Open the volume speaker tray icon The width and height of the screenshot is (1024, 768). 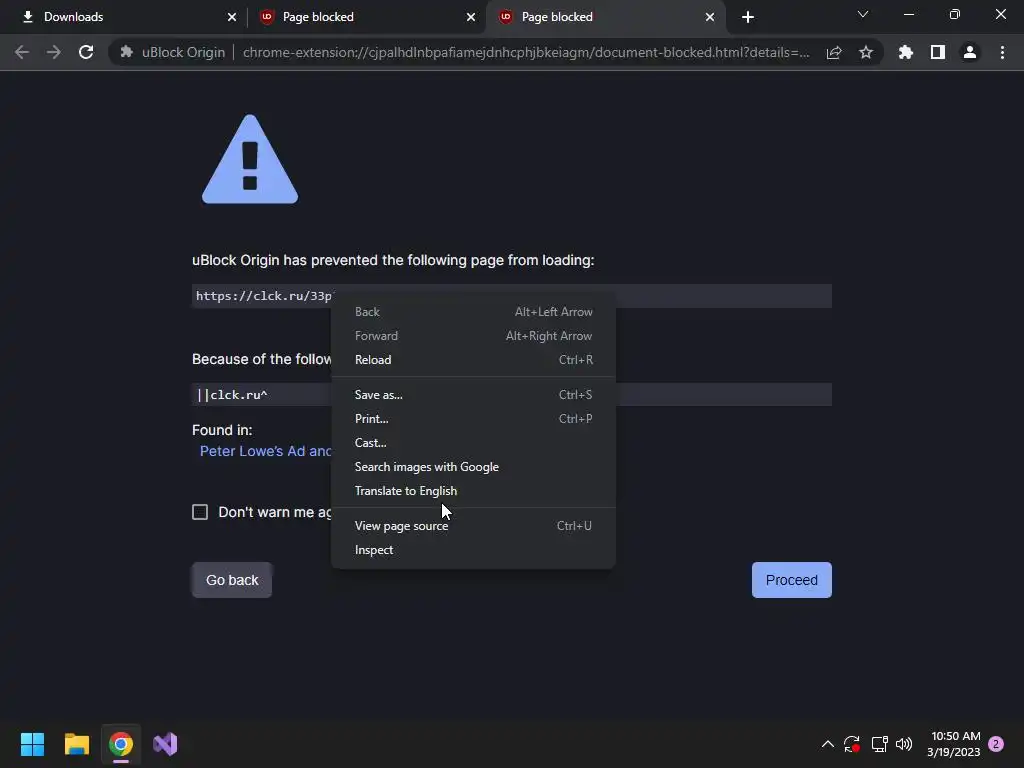pos(904,744)
